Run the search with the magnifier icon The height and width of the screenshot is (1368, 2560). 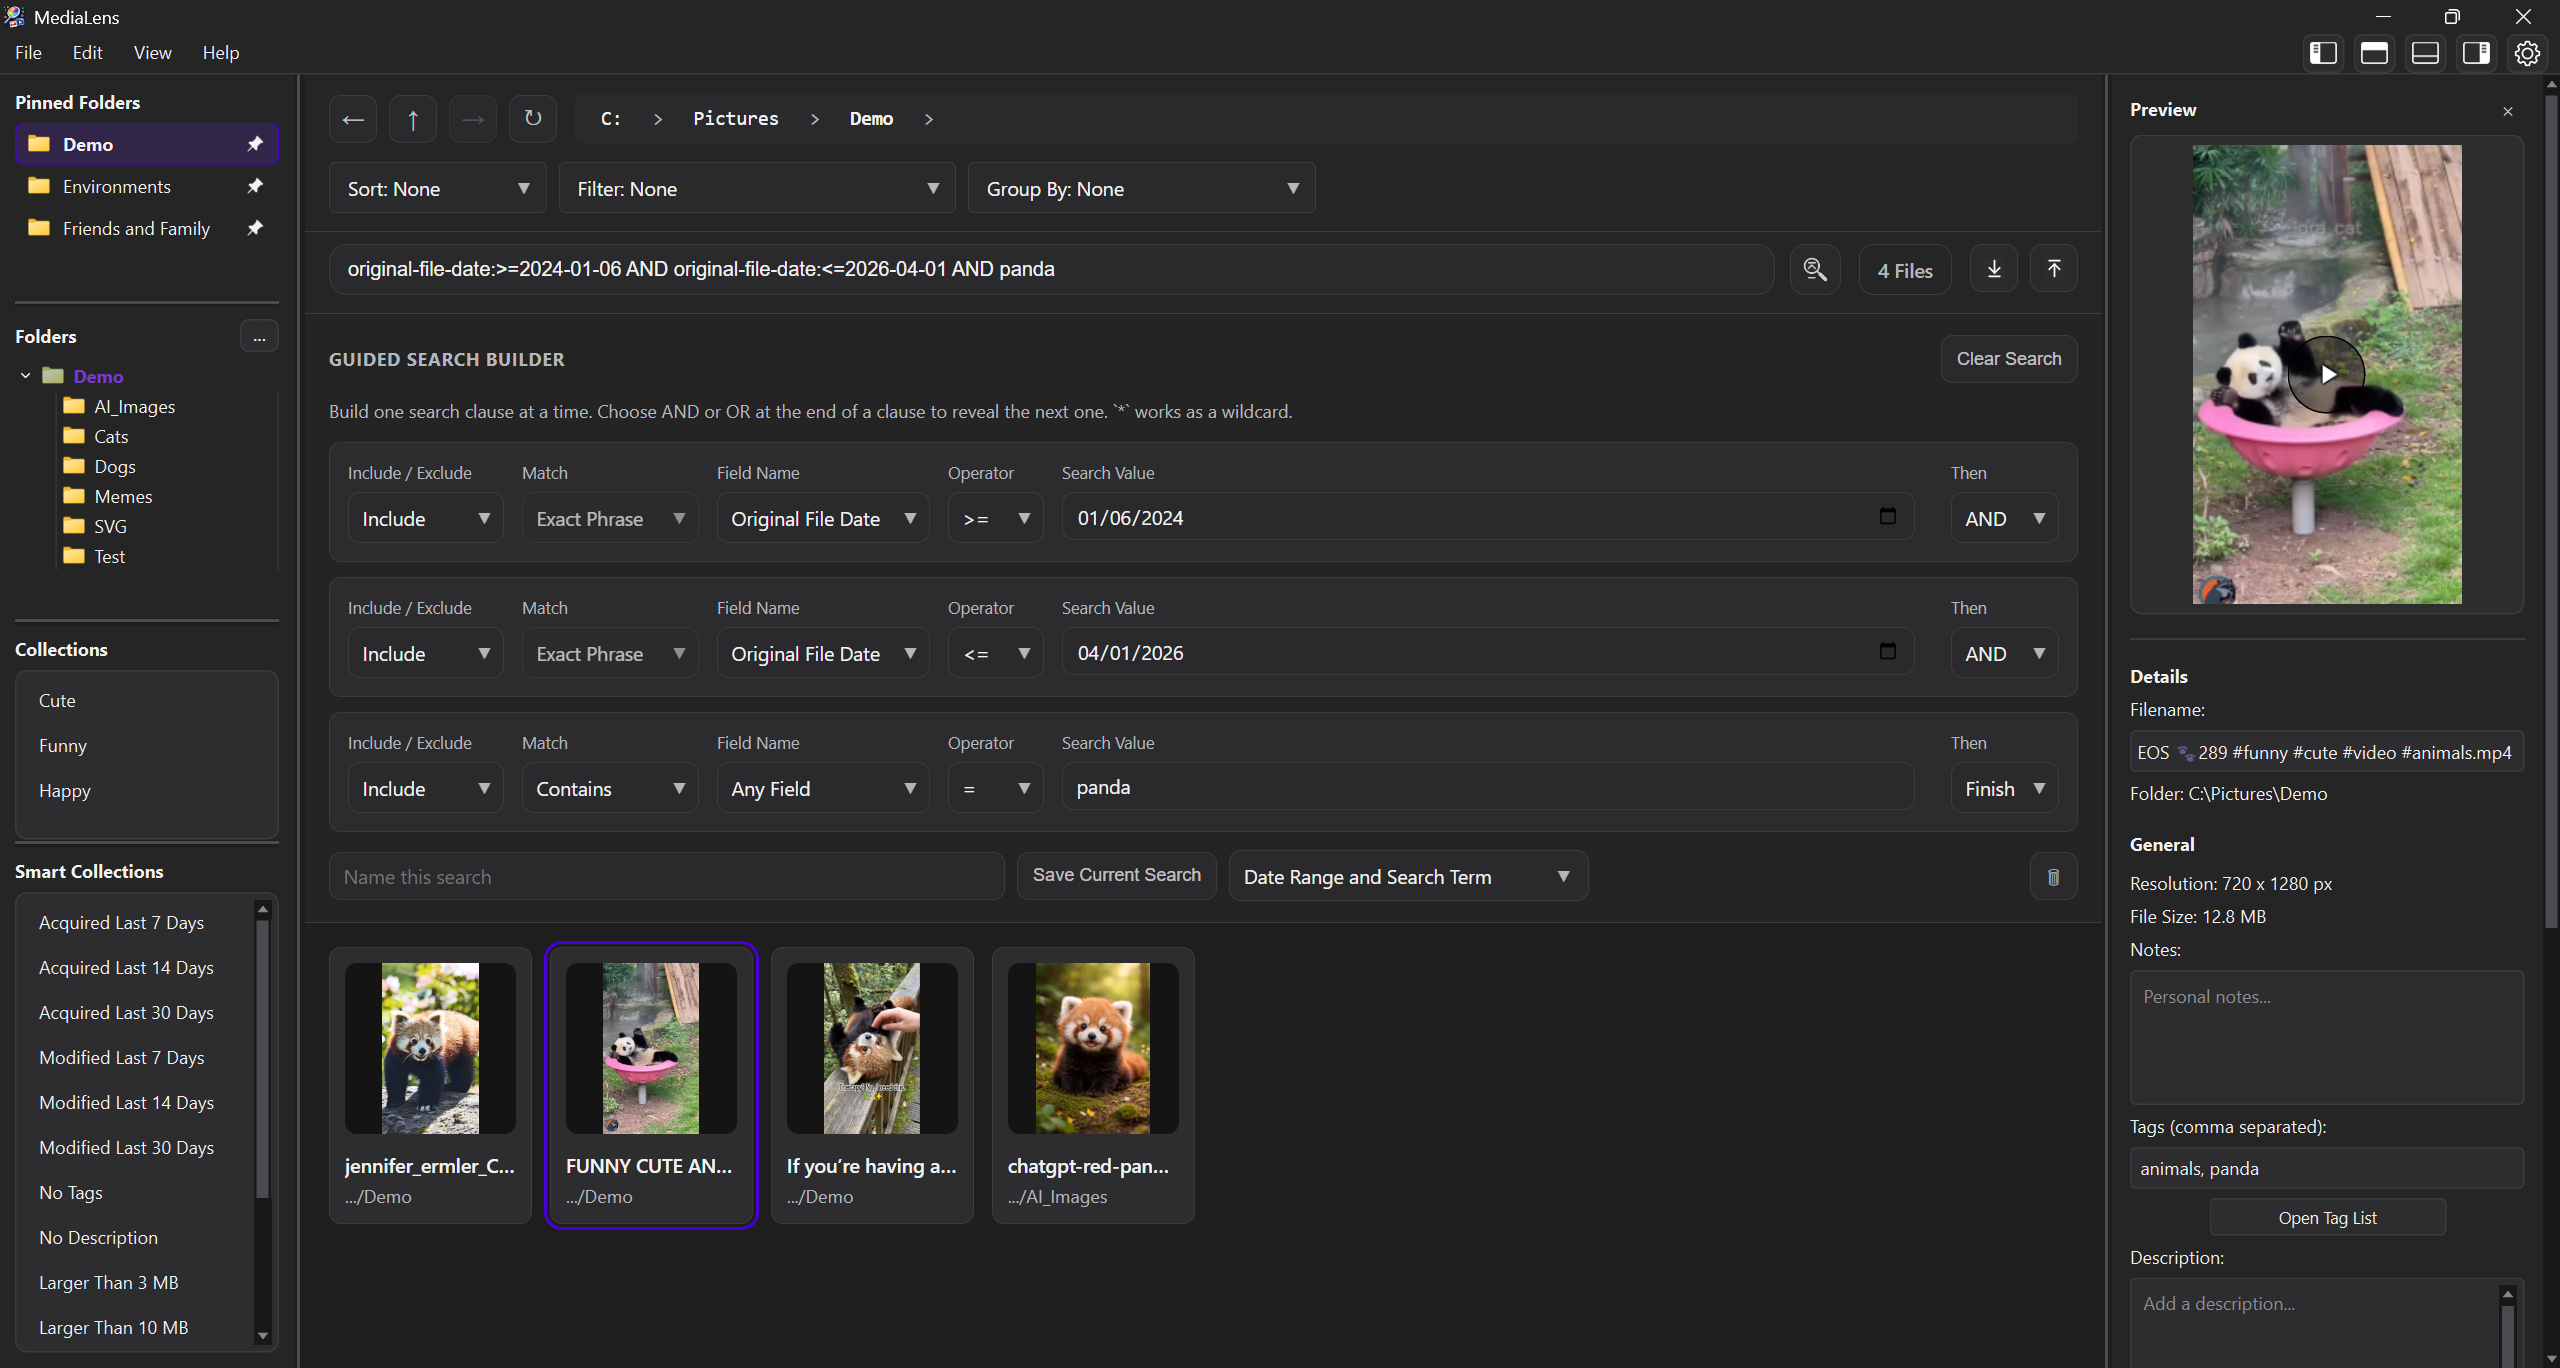[x=1814, y=268]
